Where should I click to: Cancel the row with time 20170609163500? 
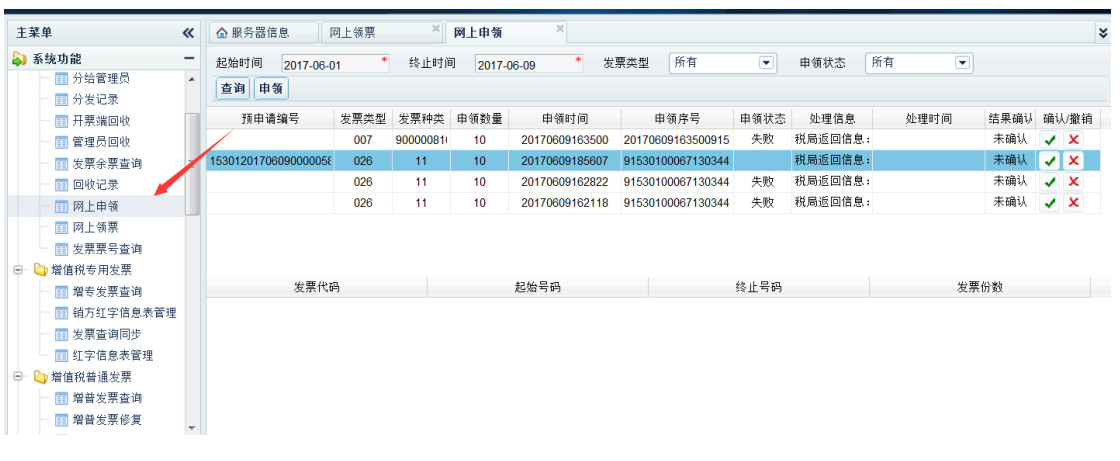1073,140
